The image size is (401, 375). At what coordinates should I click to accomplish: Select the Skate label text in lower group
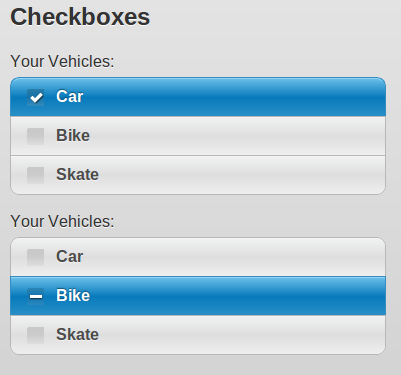[77, 335]
